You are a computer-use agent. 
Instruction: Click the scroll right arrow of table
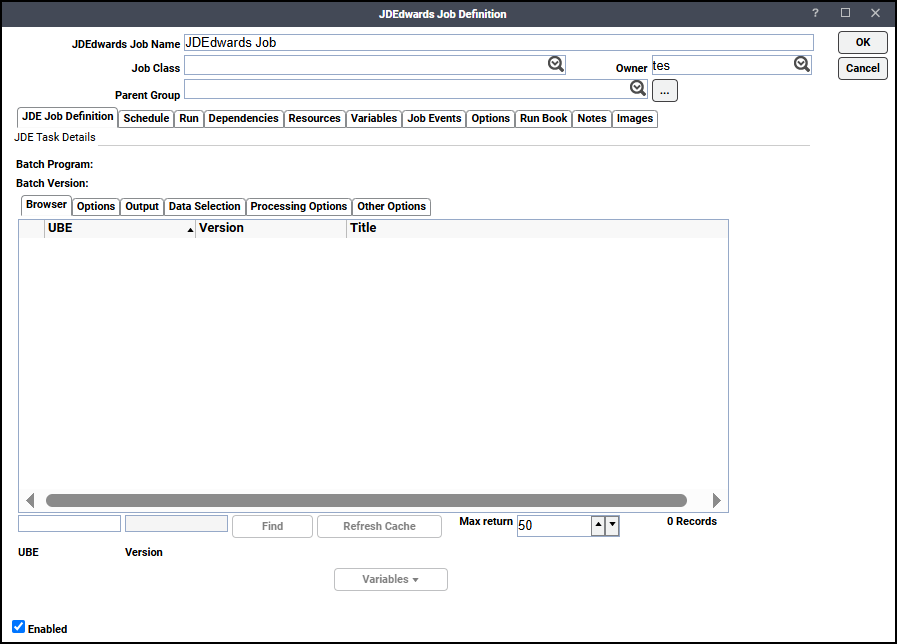tap(716, 500)
